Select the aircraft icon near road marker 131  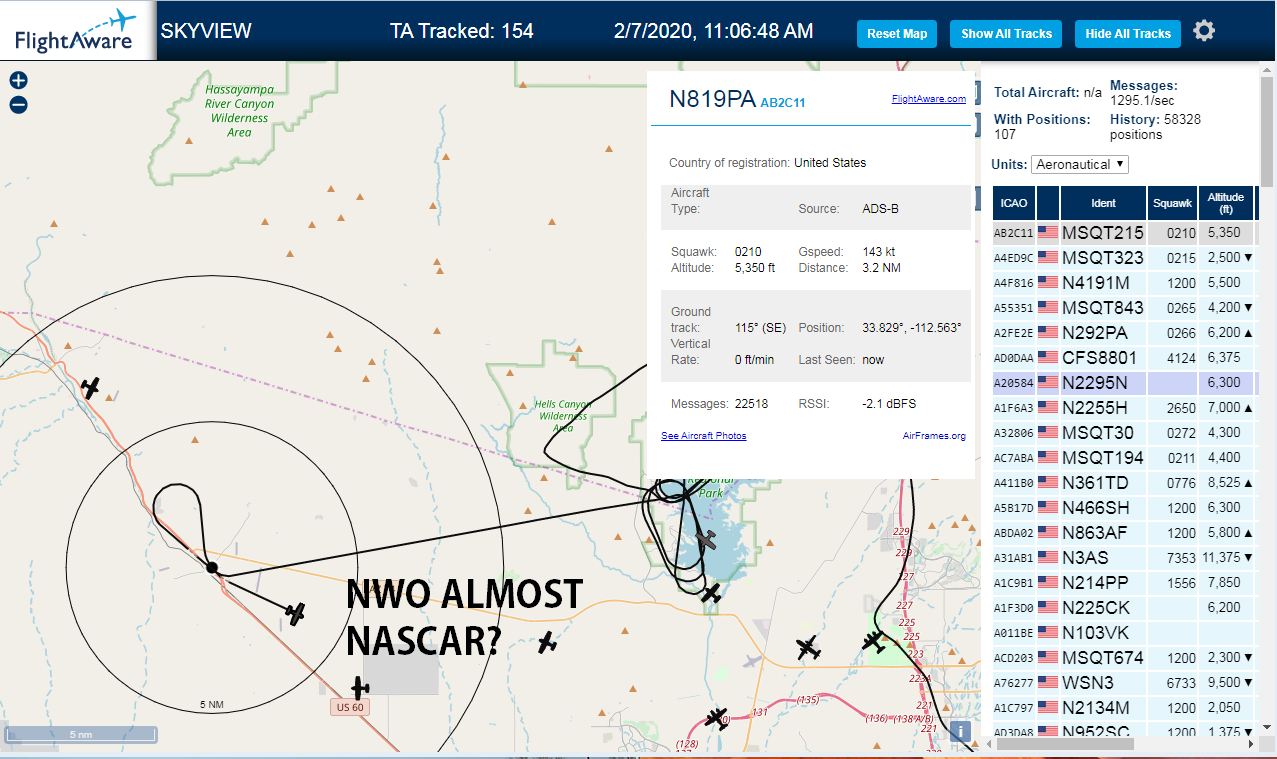tap(716, 718)
